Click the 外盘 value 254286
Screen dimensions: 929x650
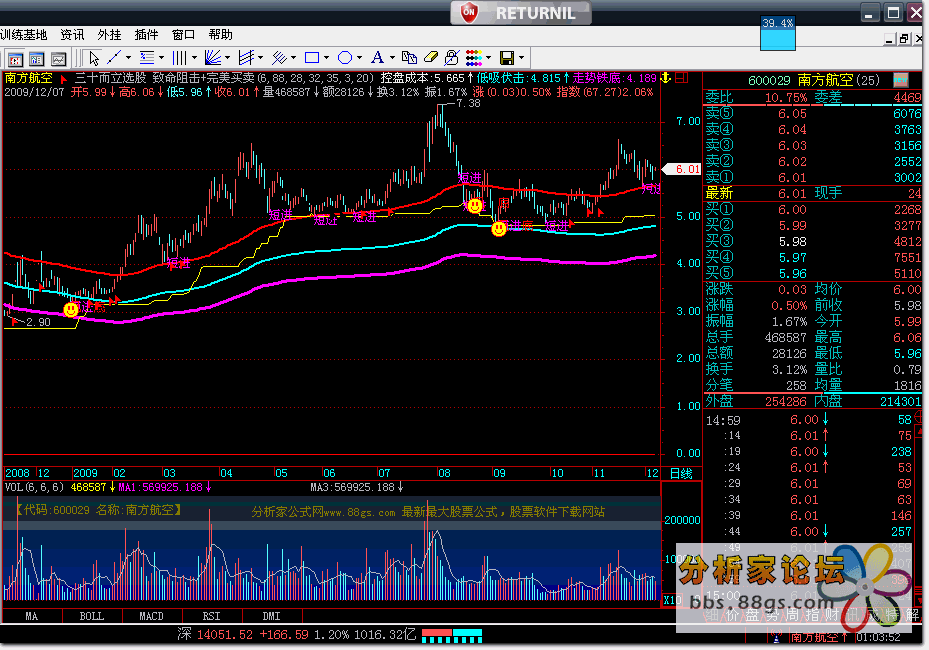pyautogui.click(x=786, y=402)
